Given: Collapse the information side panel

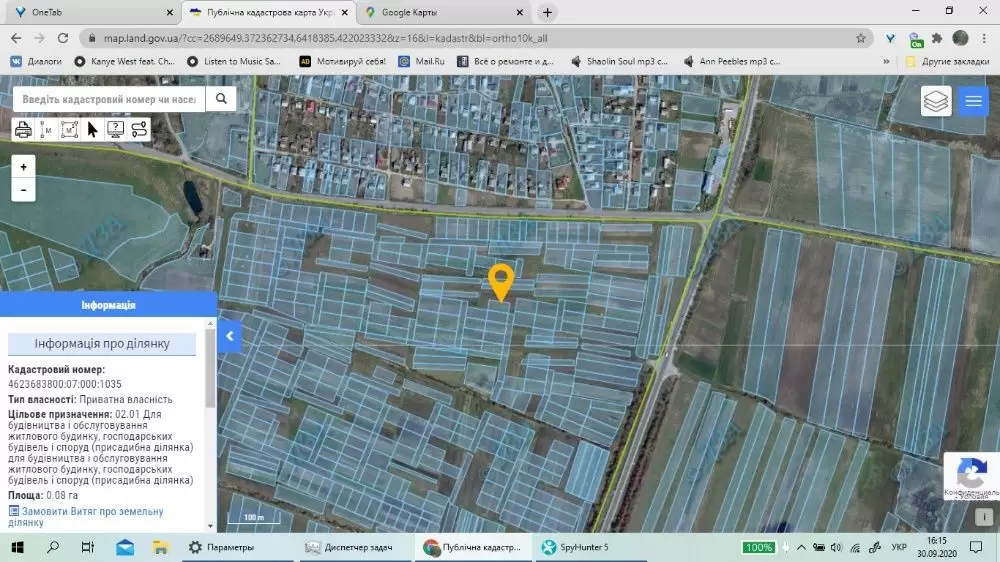Looking at the screenshot, I should point(230,336).
